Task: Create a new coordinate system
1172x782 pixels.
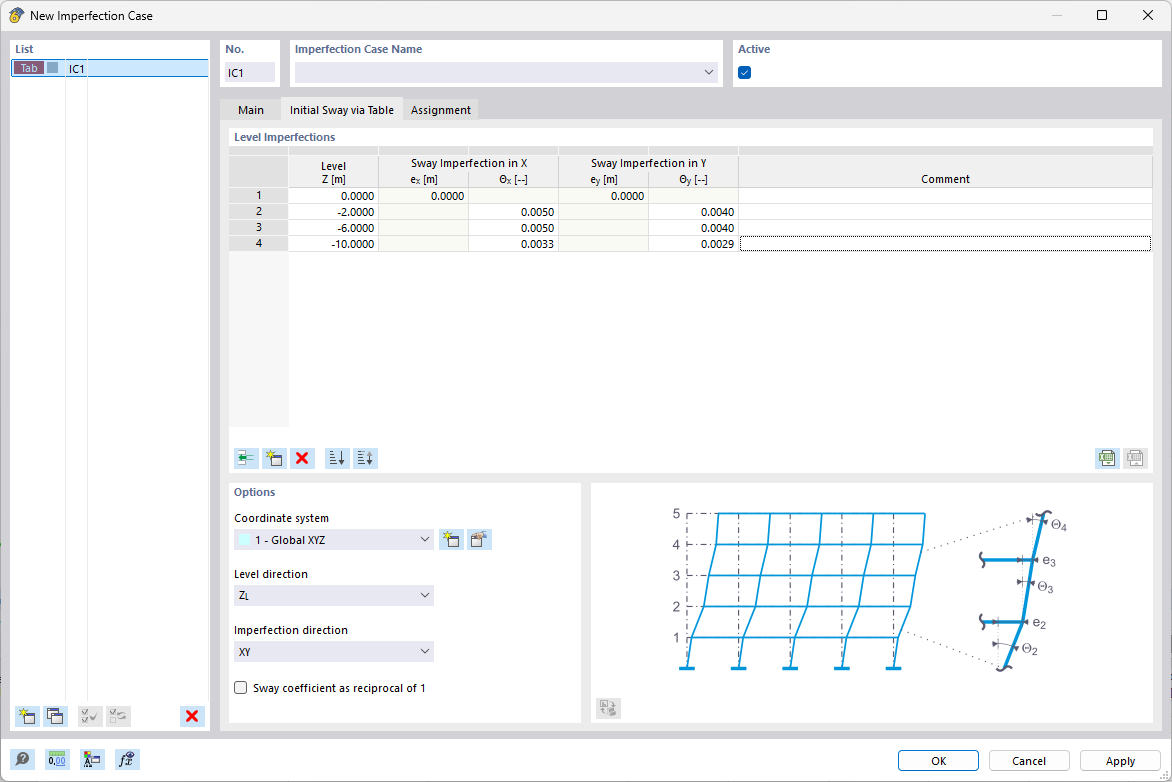Action: pyautogui.click(x=451, y=540)
